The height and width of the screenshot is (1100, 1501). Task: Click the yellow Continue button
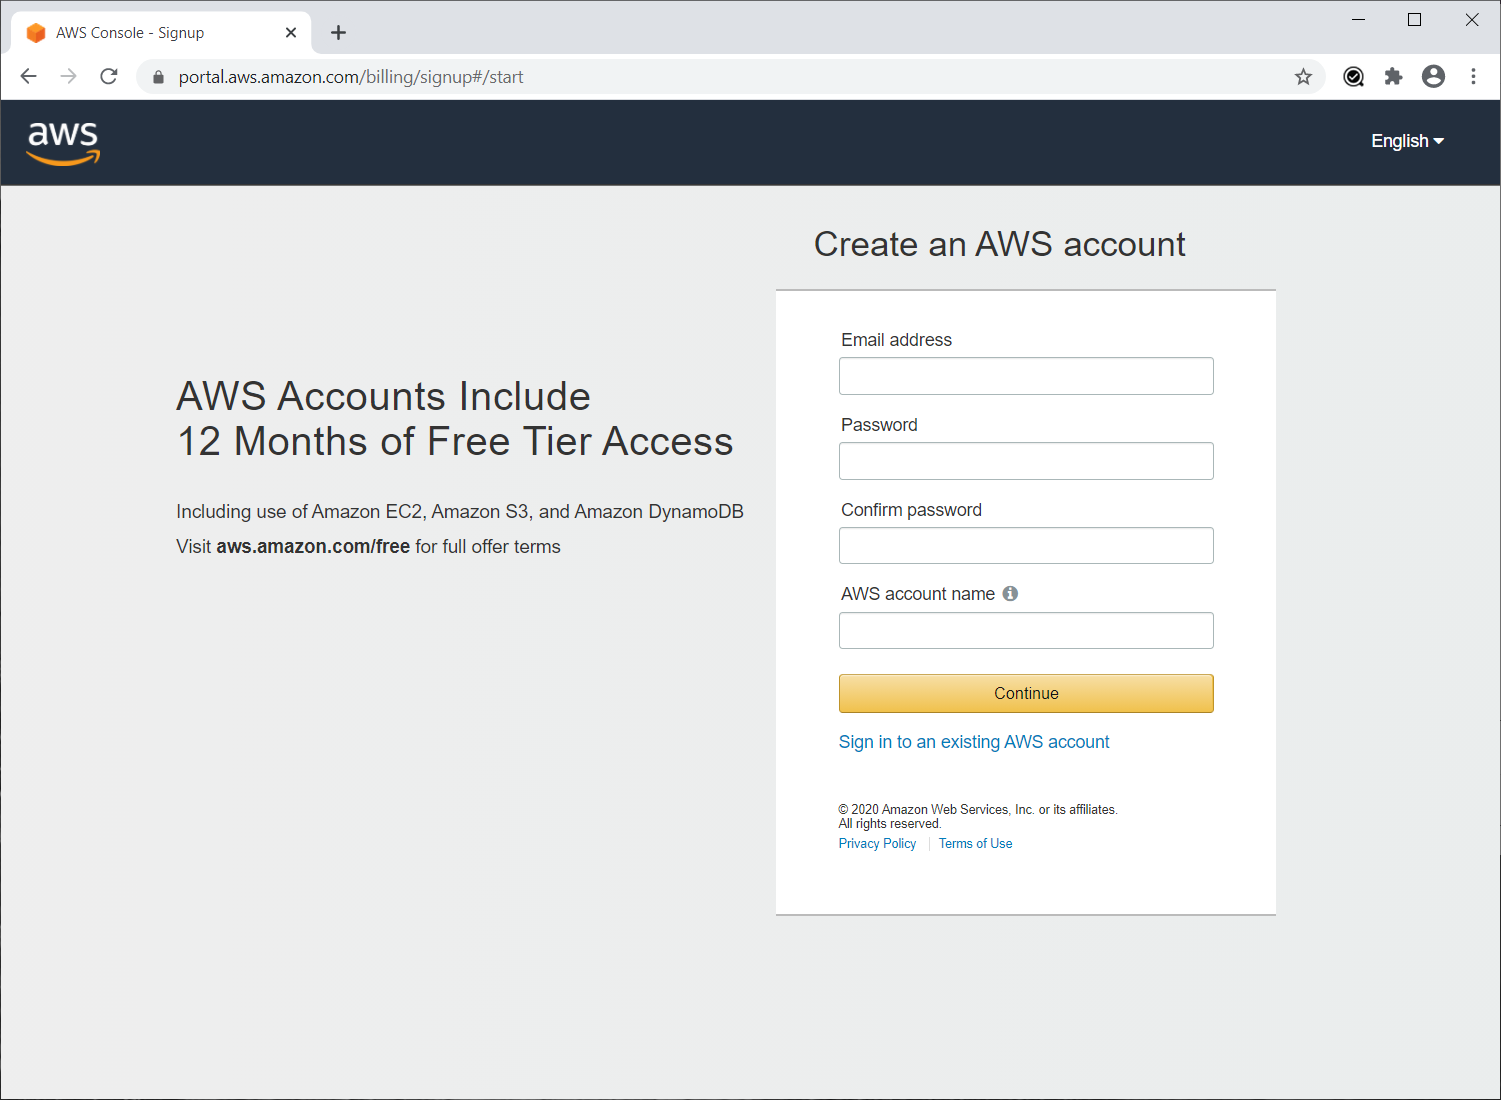(x=1026, y=693)
